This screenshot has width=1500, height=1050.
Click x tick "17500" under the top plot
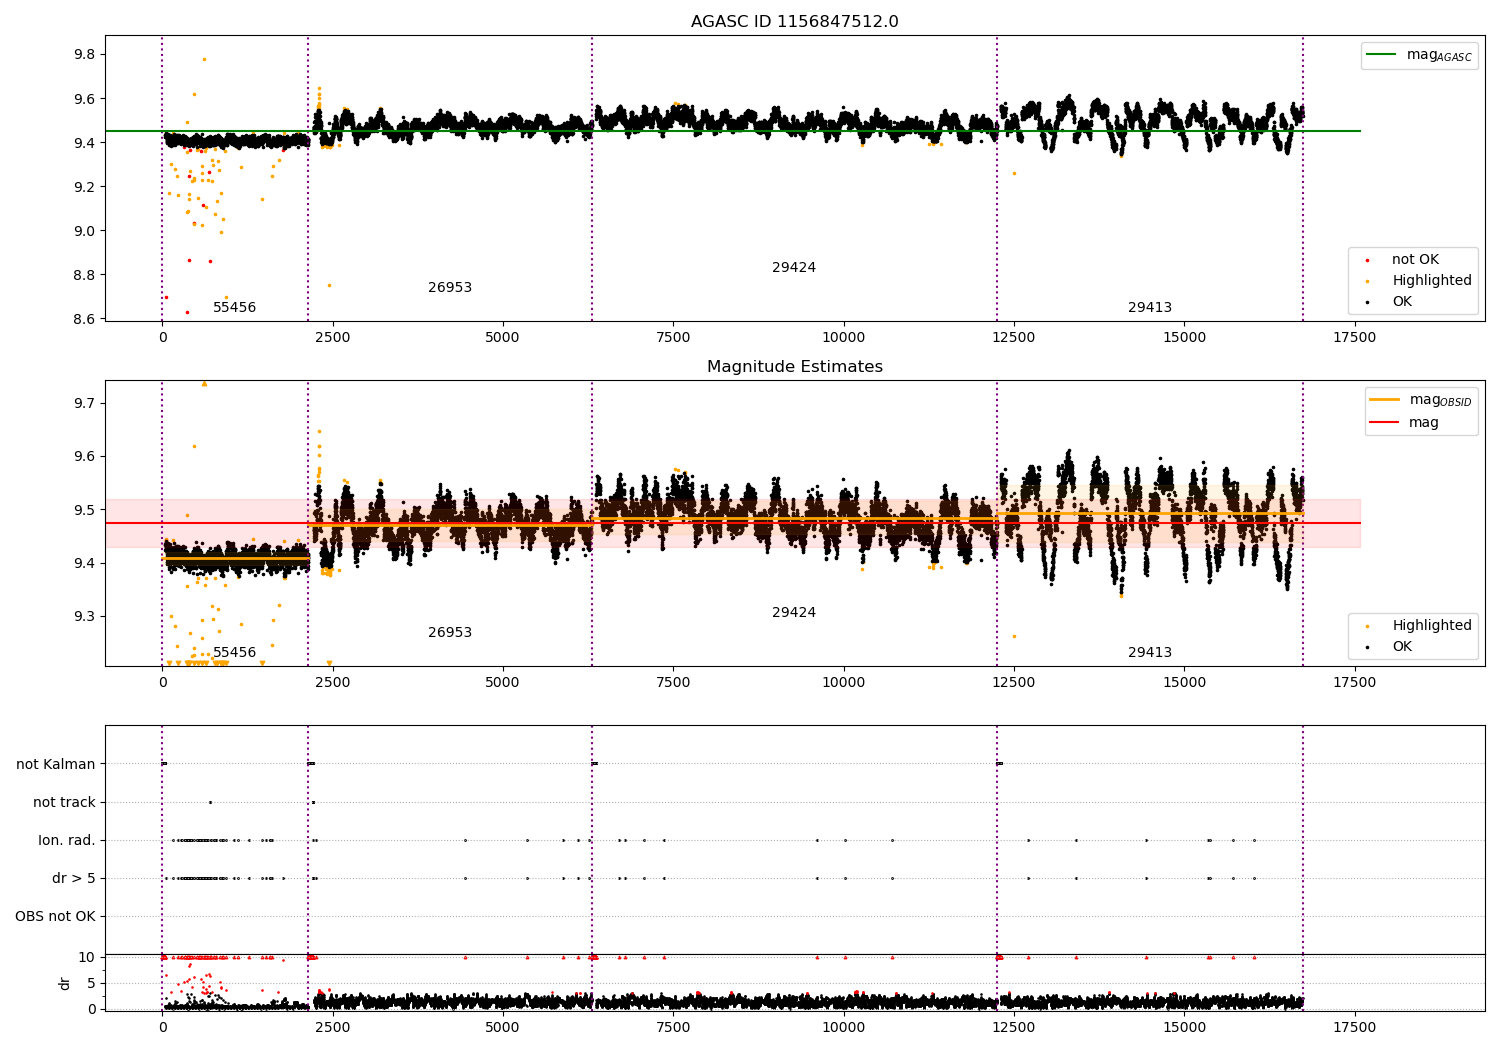pos(1354,338)
